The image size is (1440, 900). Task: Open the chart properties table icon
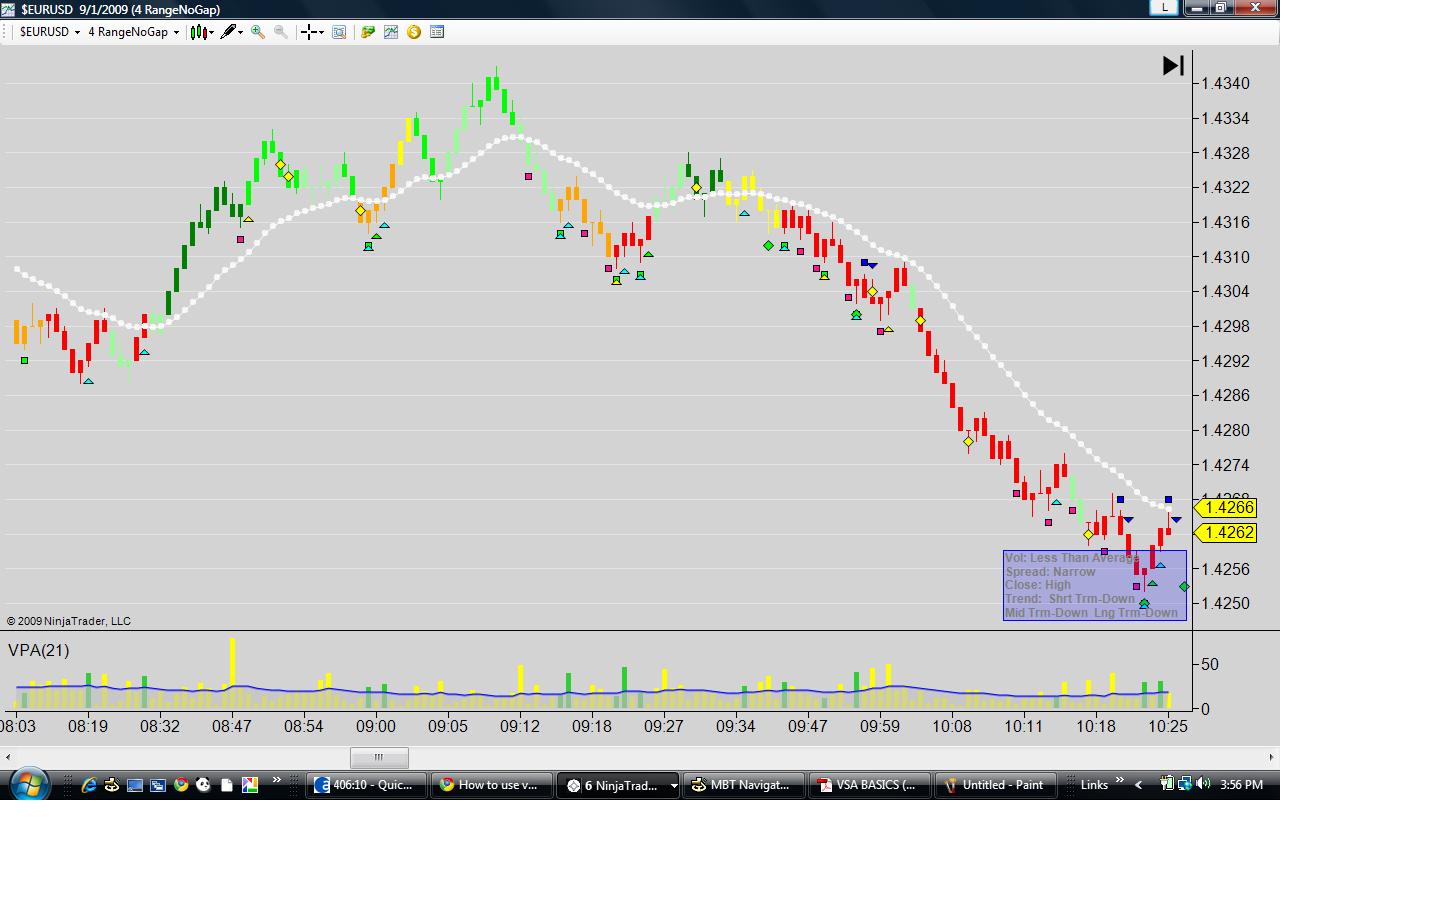point(437,32)
